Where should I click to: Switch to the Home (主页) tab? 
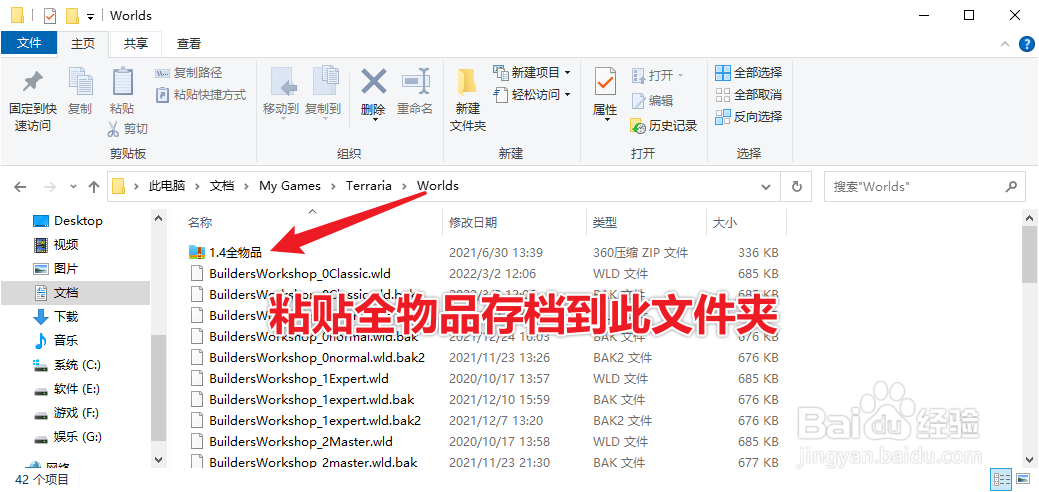pyautogui.click(x=83, y=44)
